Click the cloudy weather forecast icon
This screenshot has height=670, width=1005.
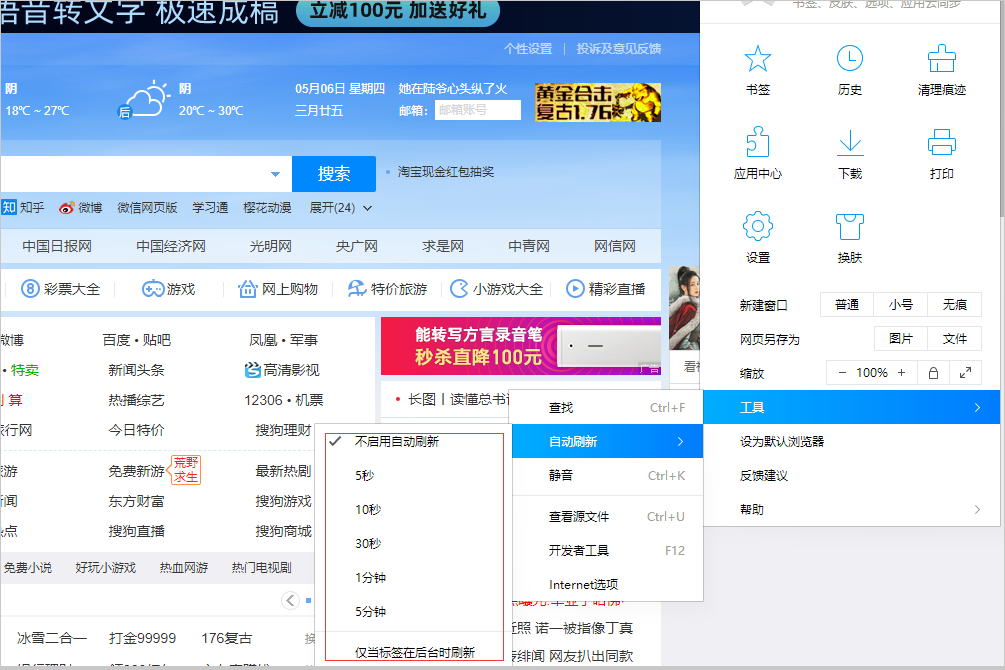click(144, 99)
